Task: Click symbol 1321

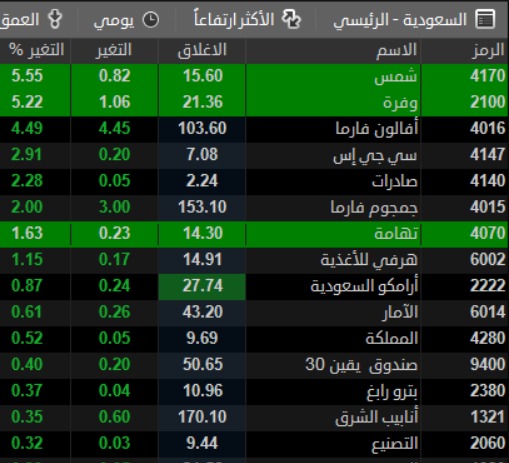Action: (x=487, y=417)
